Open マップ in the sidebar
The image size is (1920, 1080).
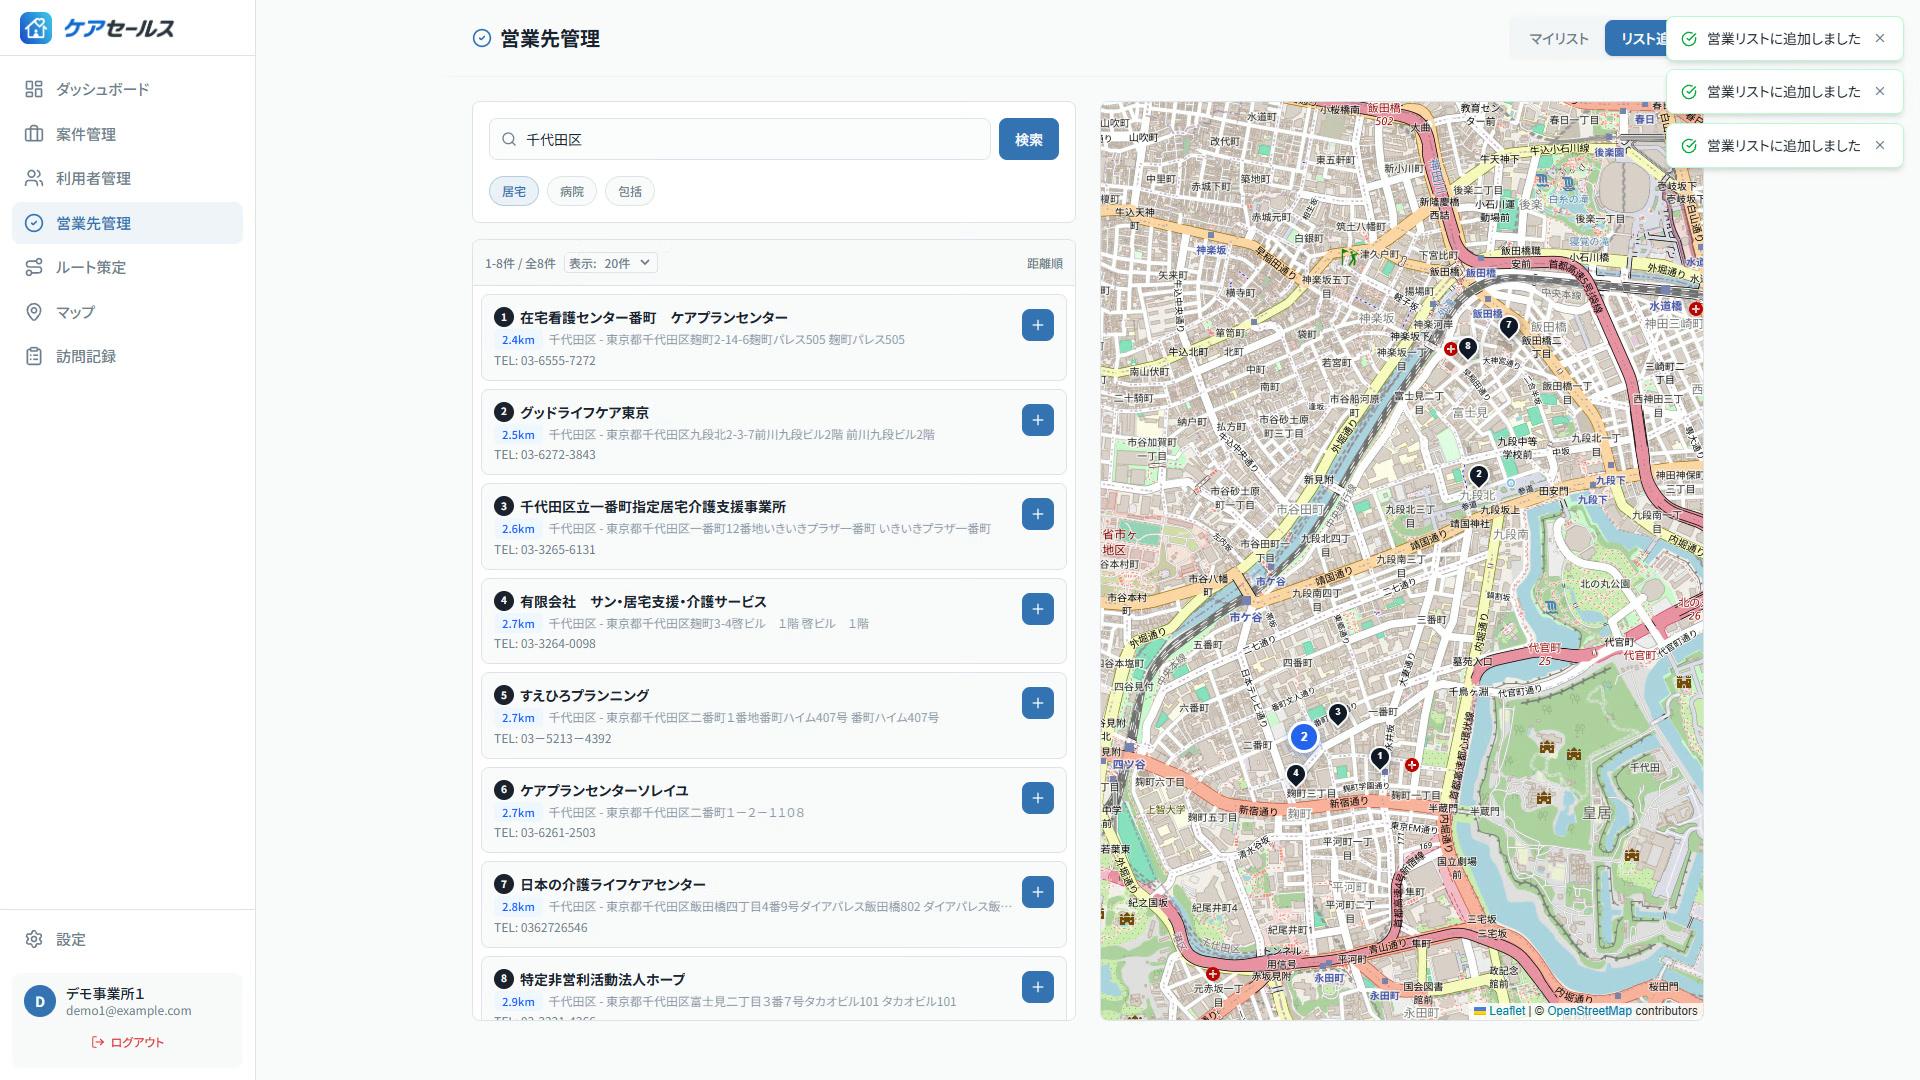(127, 312)
